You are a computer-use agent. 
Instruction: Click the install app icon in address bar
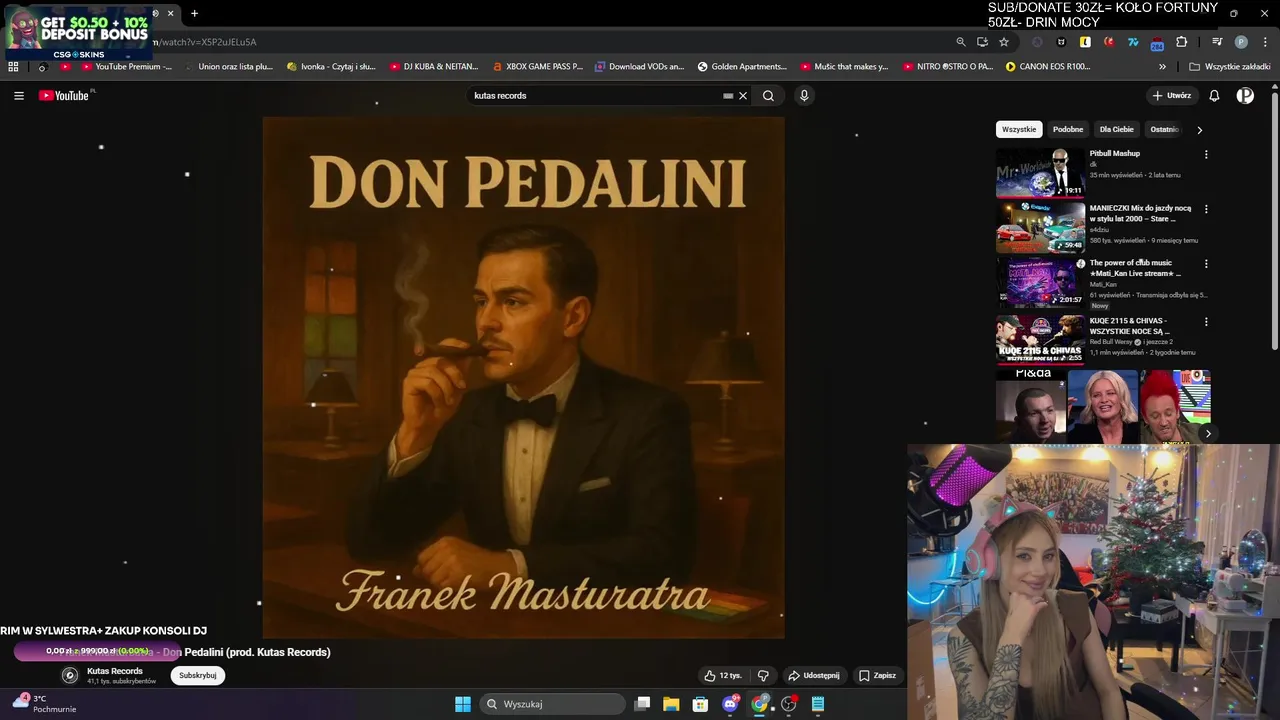click(x=982, y=42)
